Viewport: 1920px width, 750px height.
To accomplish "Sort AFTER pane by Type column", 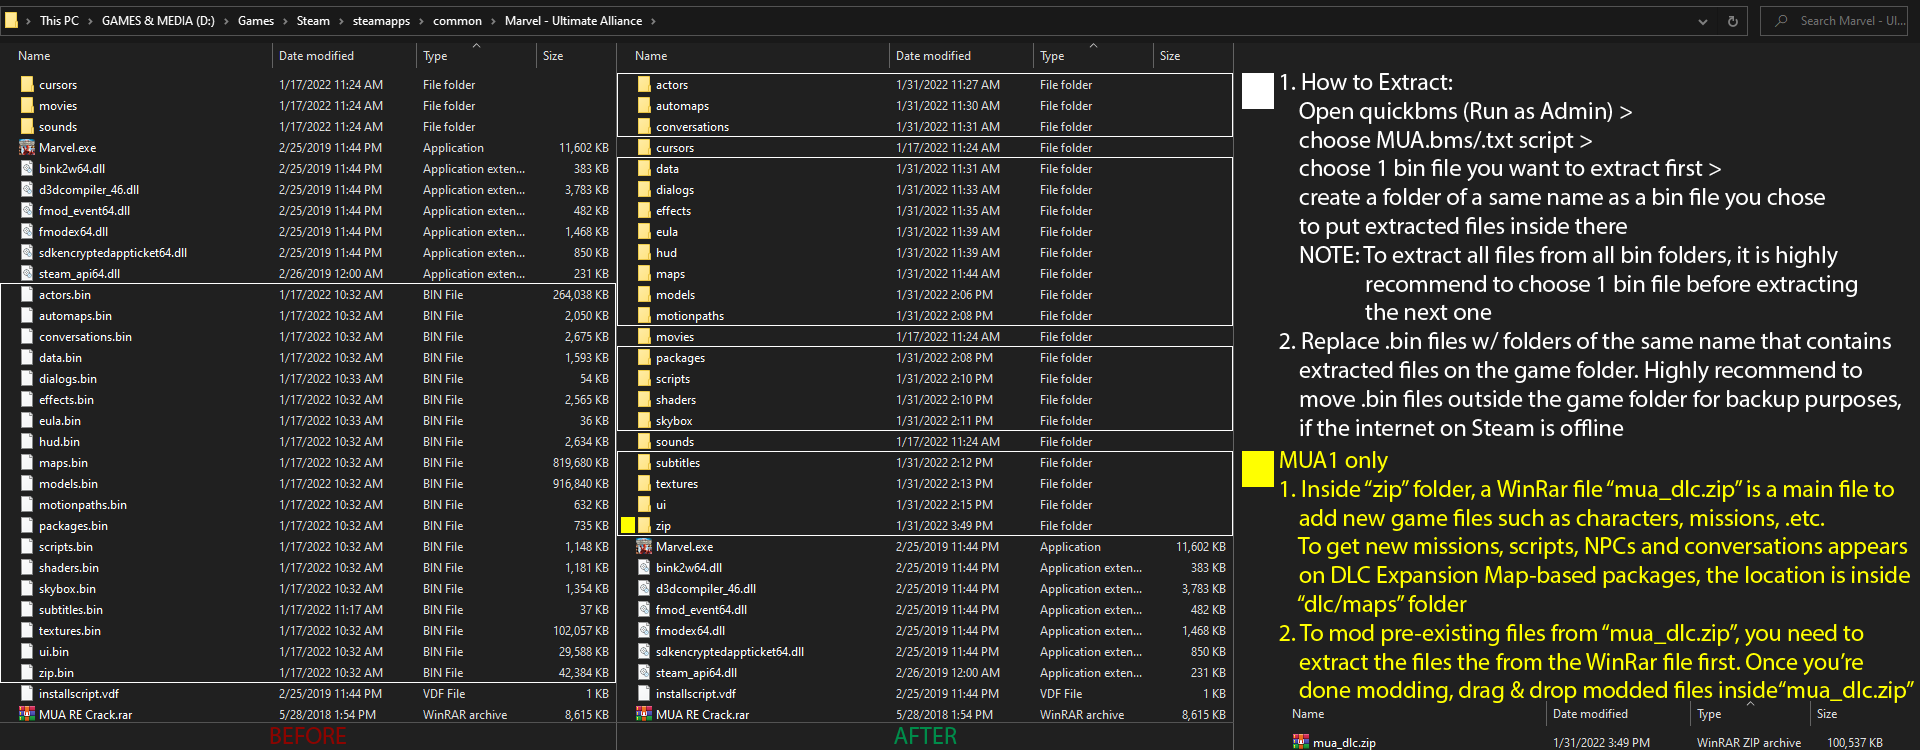I will click(1052, 56).
